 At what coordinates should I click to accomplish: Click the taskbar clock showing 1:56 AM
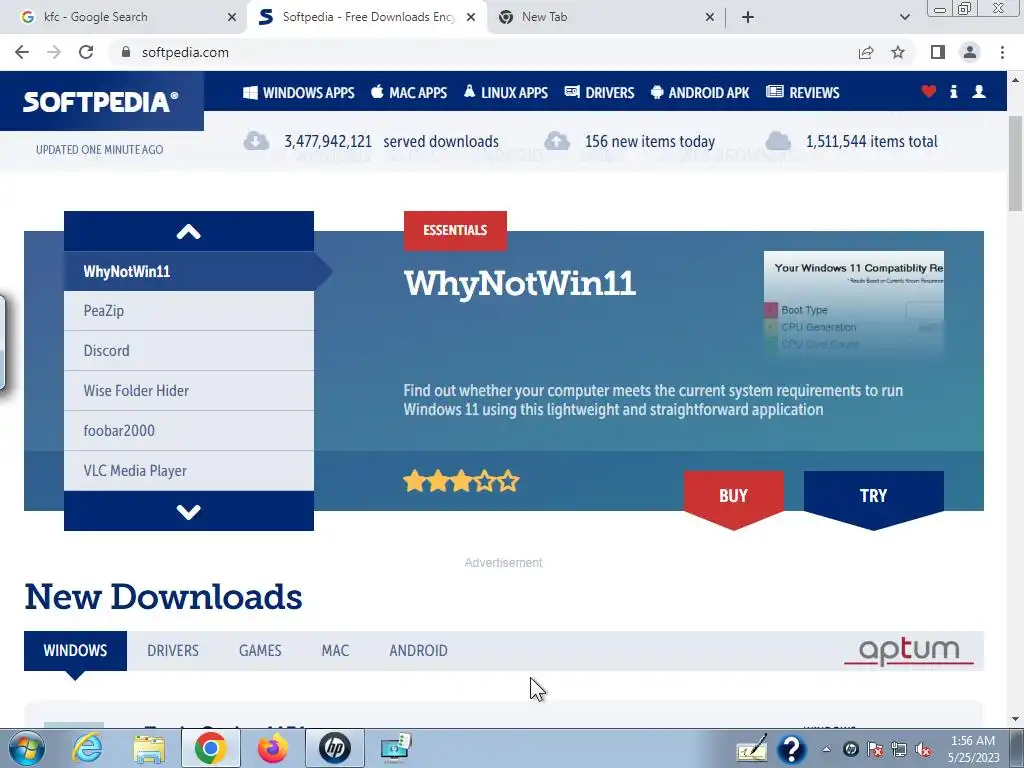pyautogui.click(x=973, y=749)
